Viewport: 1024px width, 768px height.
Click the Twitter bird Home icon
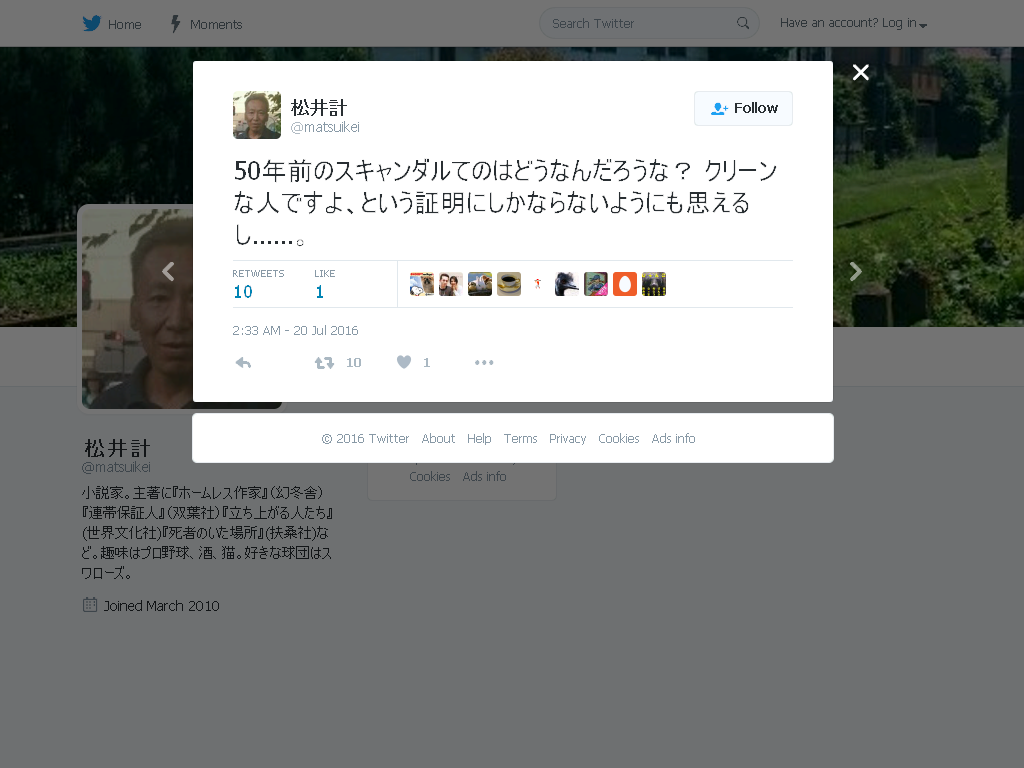[x=92, y=24]
